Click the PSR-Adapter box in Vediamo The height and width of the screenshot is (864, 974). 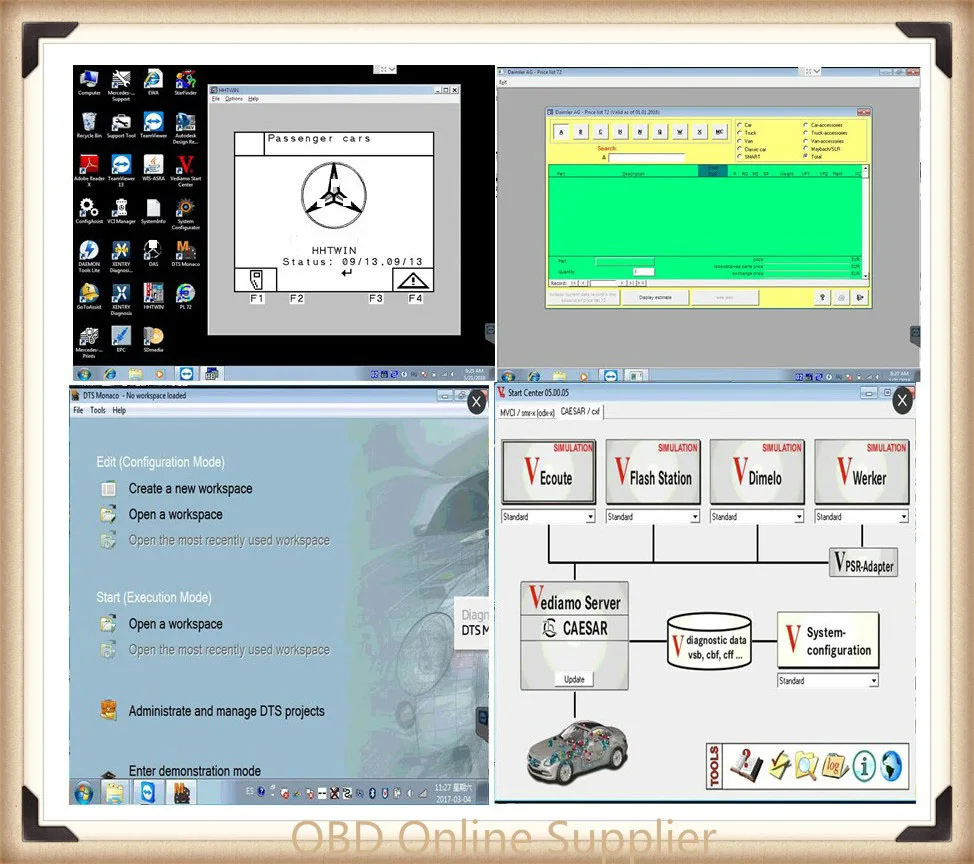[863, 563]
